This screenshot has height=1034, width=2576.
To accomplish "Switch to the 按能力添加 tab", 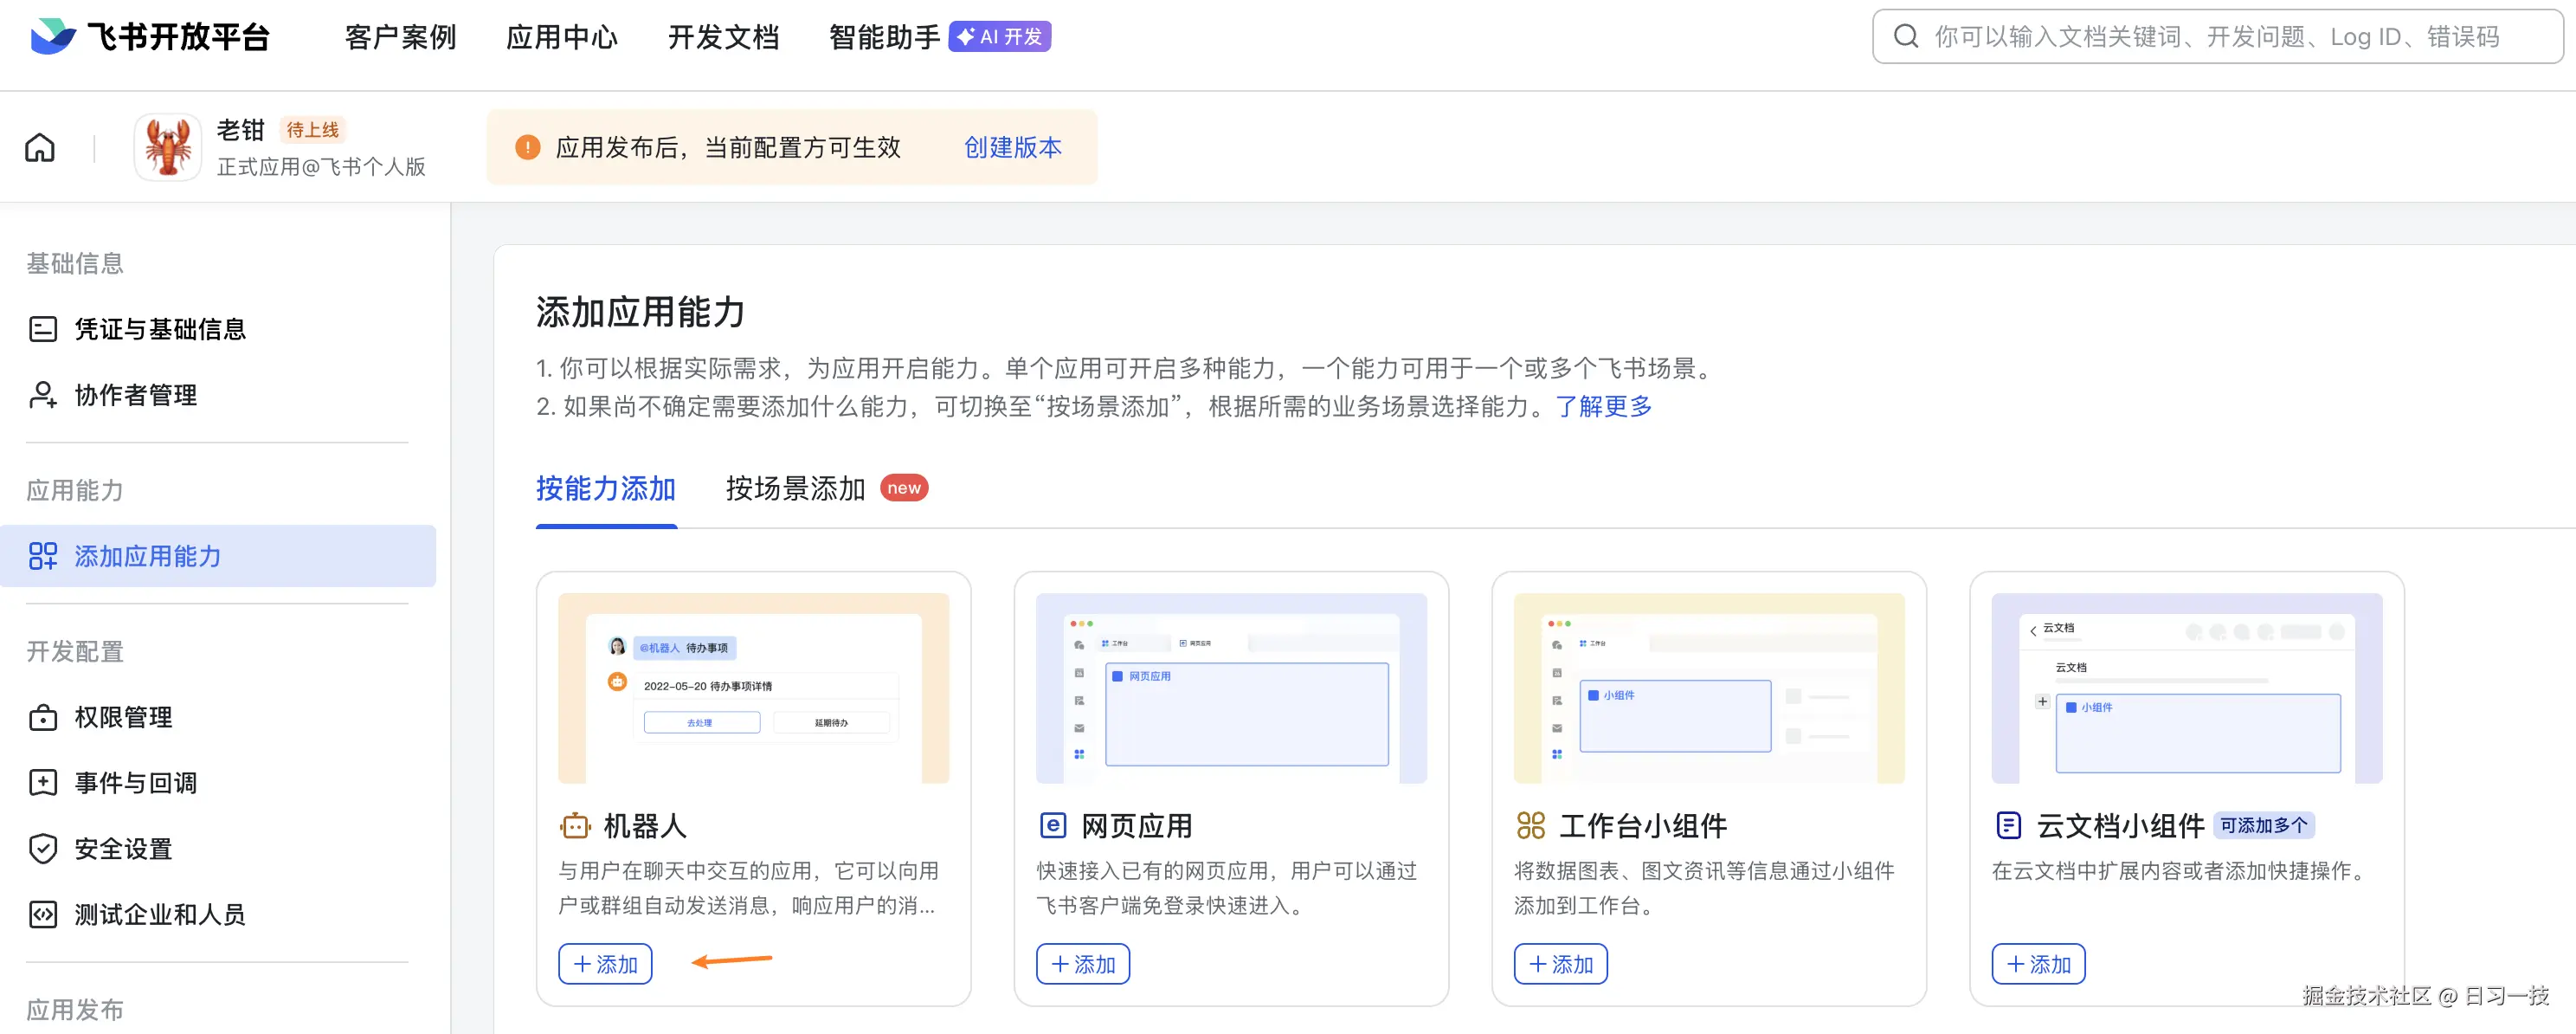I will click(606, 489).
